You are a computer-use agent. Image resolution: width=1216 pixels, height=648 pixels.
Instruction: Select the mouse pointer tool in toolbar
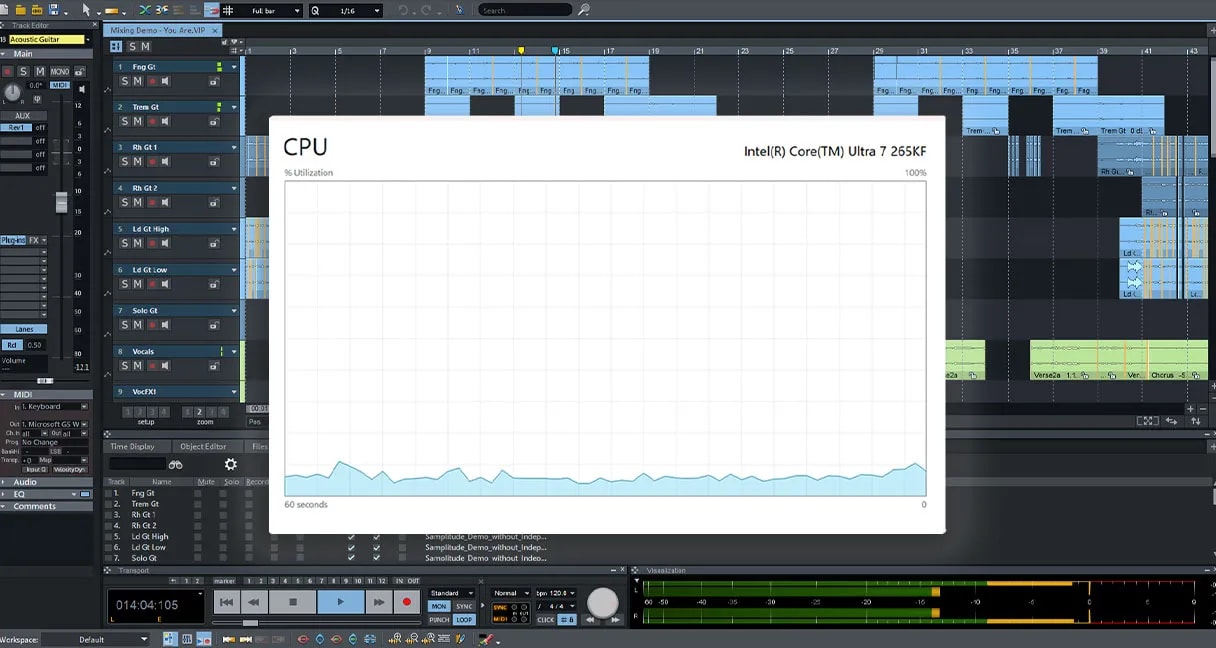pos(86,10)
